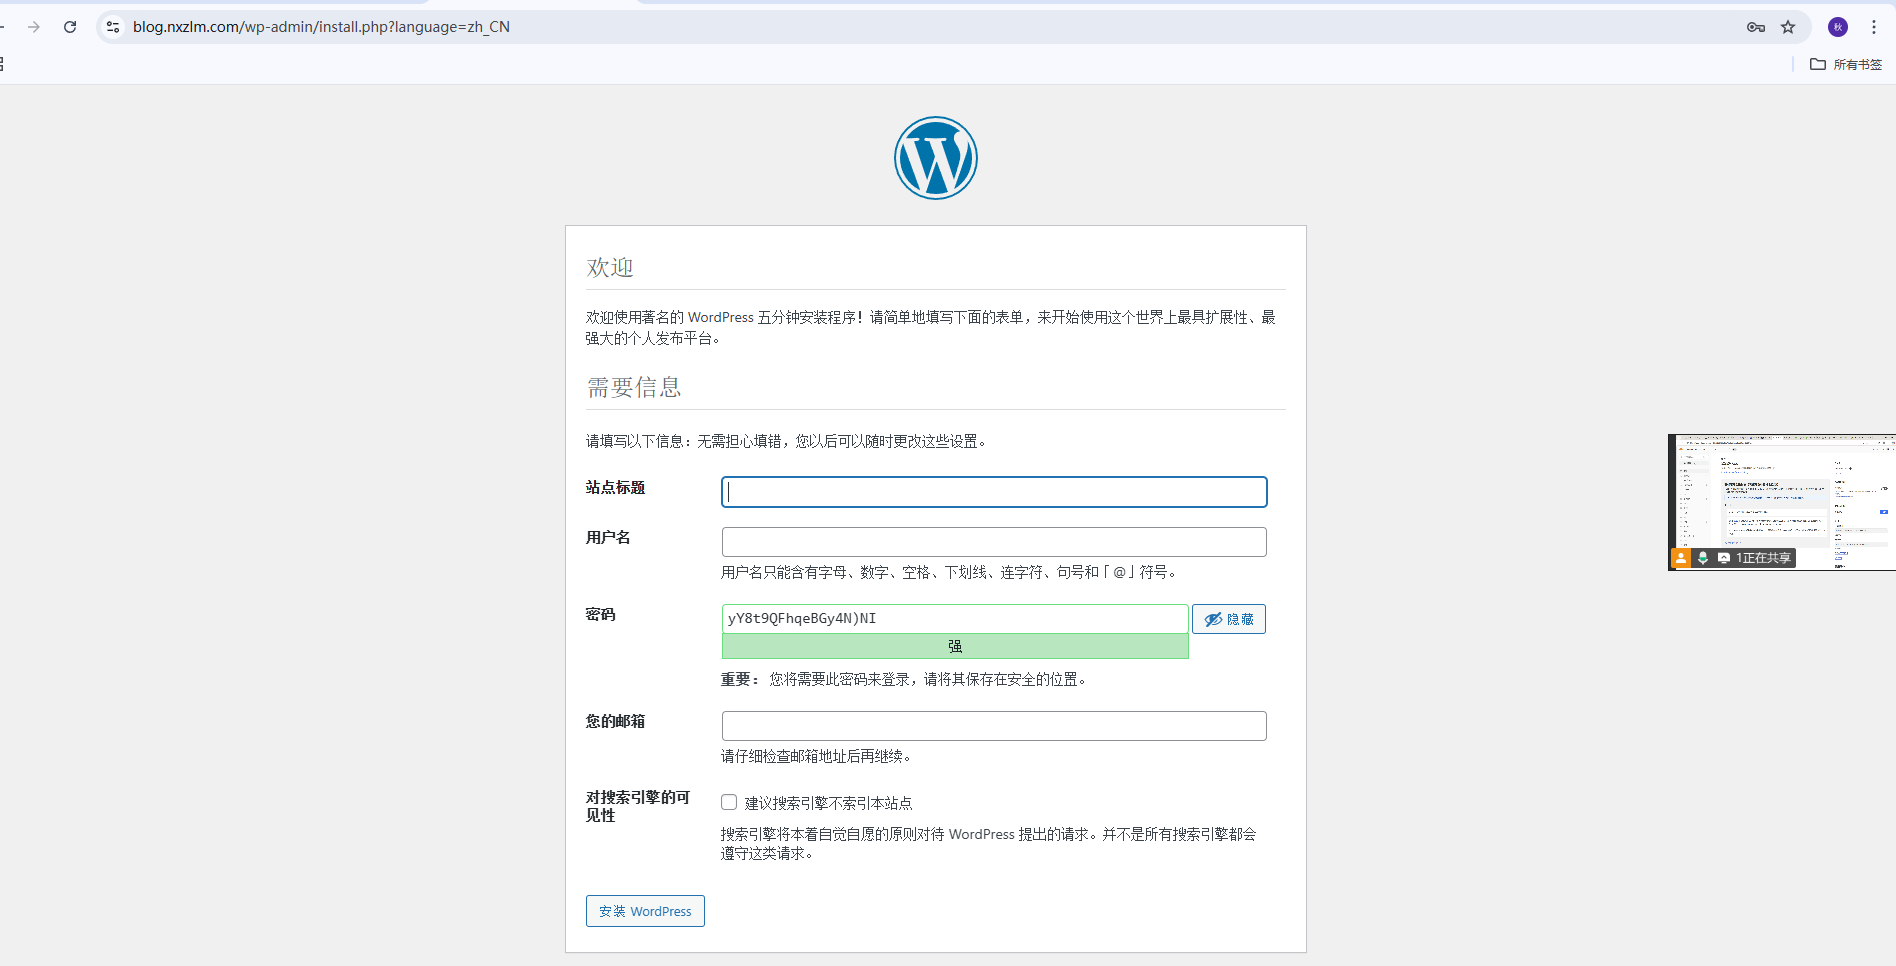
Task: Focus the 站点标题 input field
Action: coord(993,492)
